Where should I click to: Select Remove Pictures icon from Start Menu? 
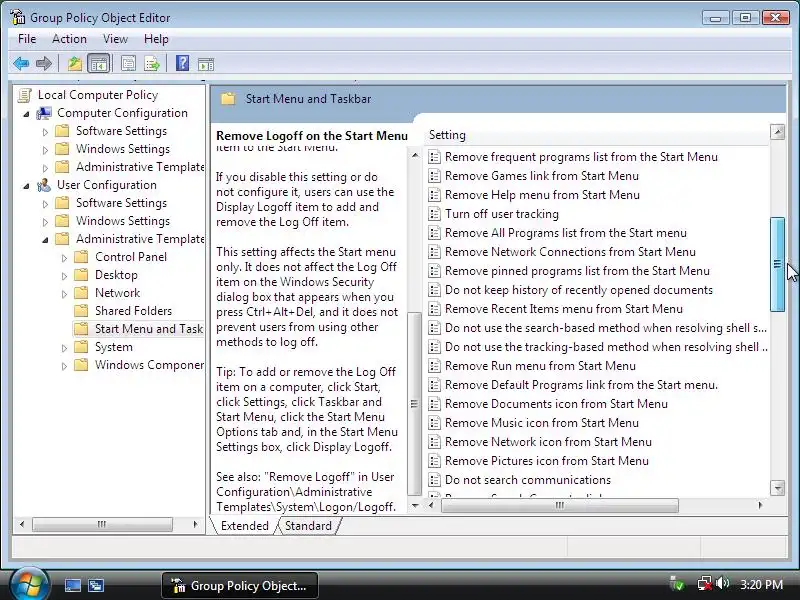coord(546,461)
